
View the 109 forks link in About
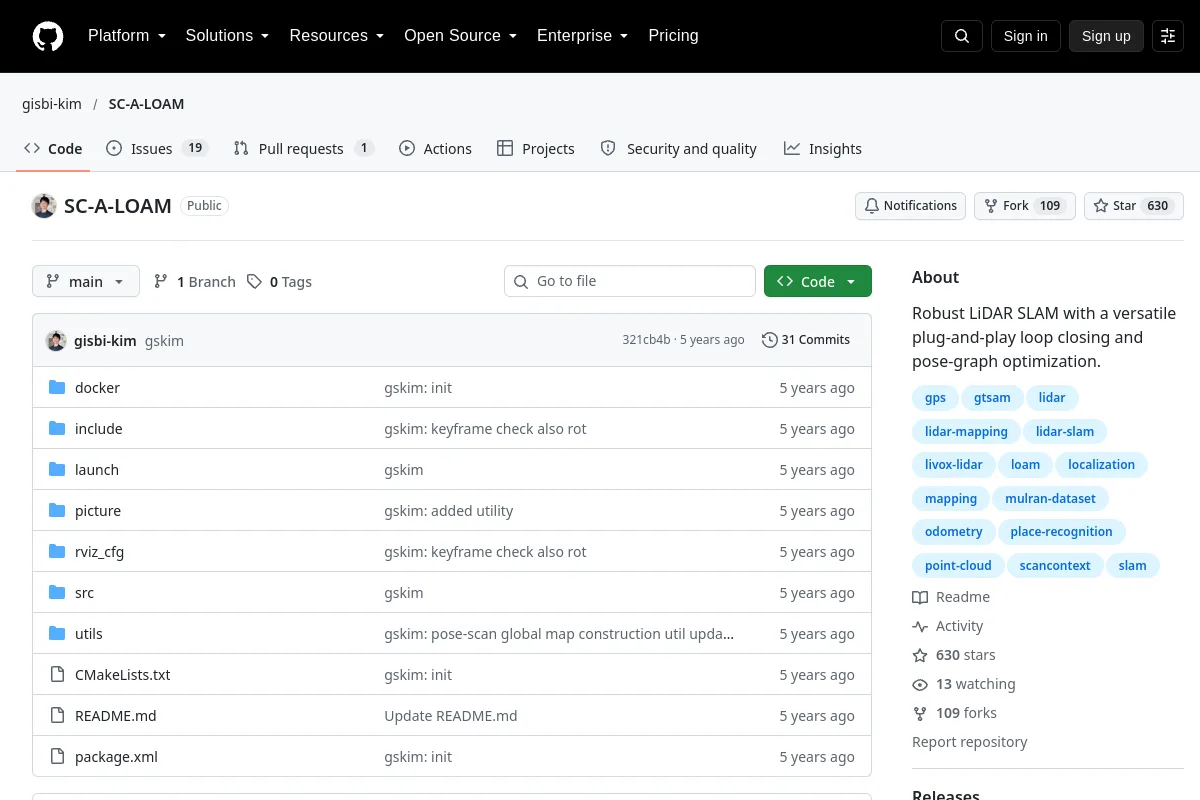point(955,713)
